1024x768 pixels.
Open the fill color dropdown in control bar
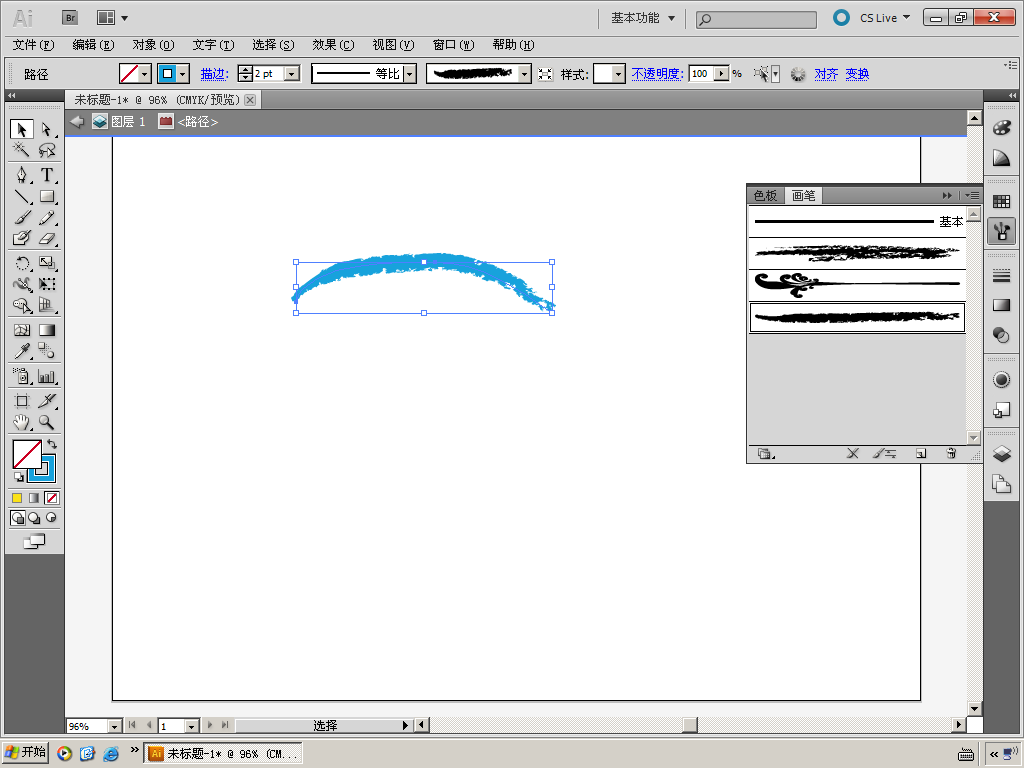click(x=146, y=74)
